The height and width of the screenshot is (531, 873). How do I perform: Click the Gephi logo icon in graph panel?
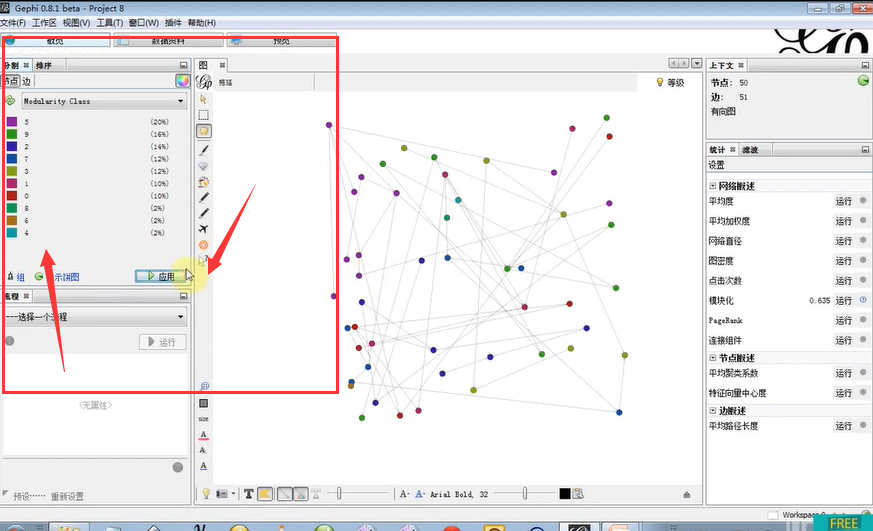[x=204, y=82]
